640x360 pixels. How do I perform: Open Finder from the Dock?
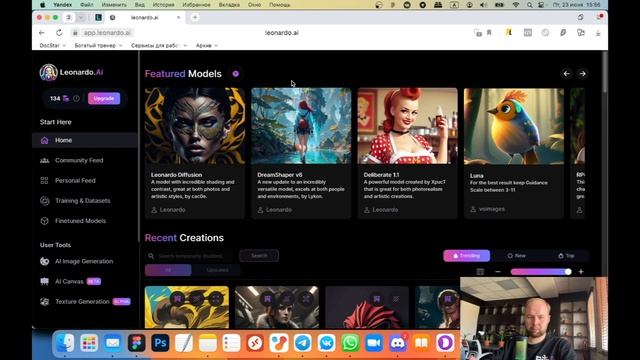pyautogui.click(x=65, y=343)
